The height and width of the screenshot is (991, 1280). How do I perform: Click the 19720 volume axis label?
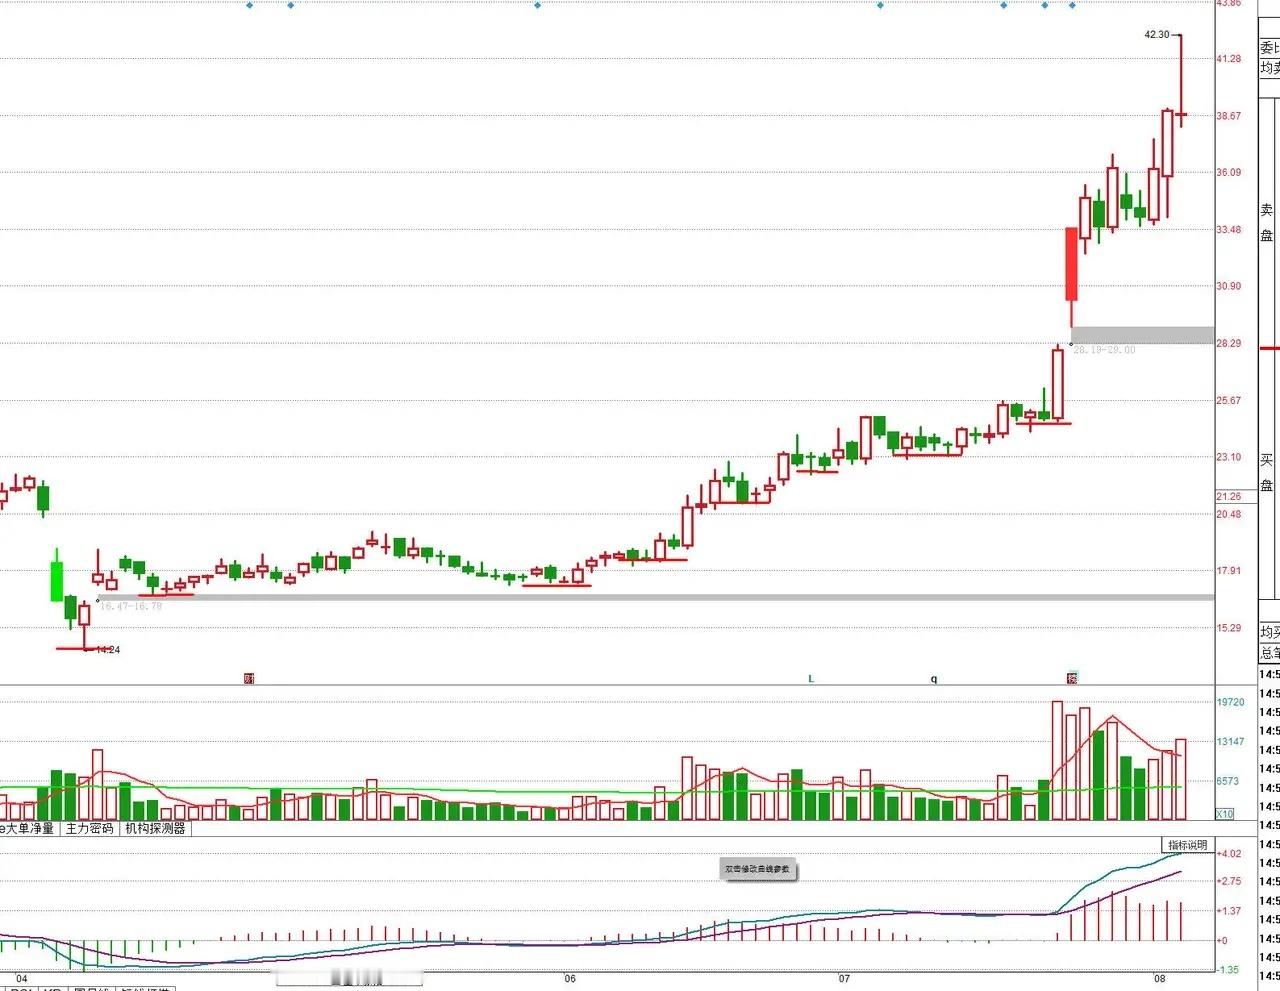tap(1231, 702)
